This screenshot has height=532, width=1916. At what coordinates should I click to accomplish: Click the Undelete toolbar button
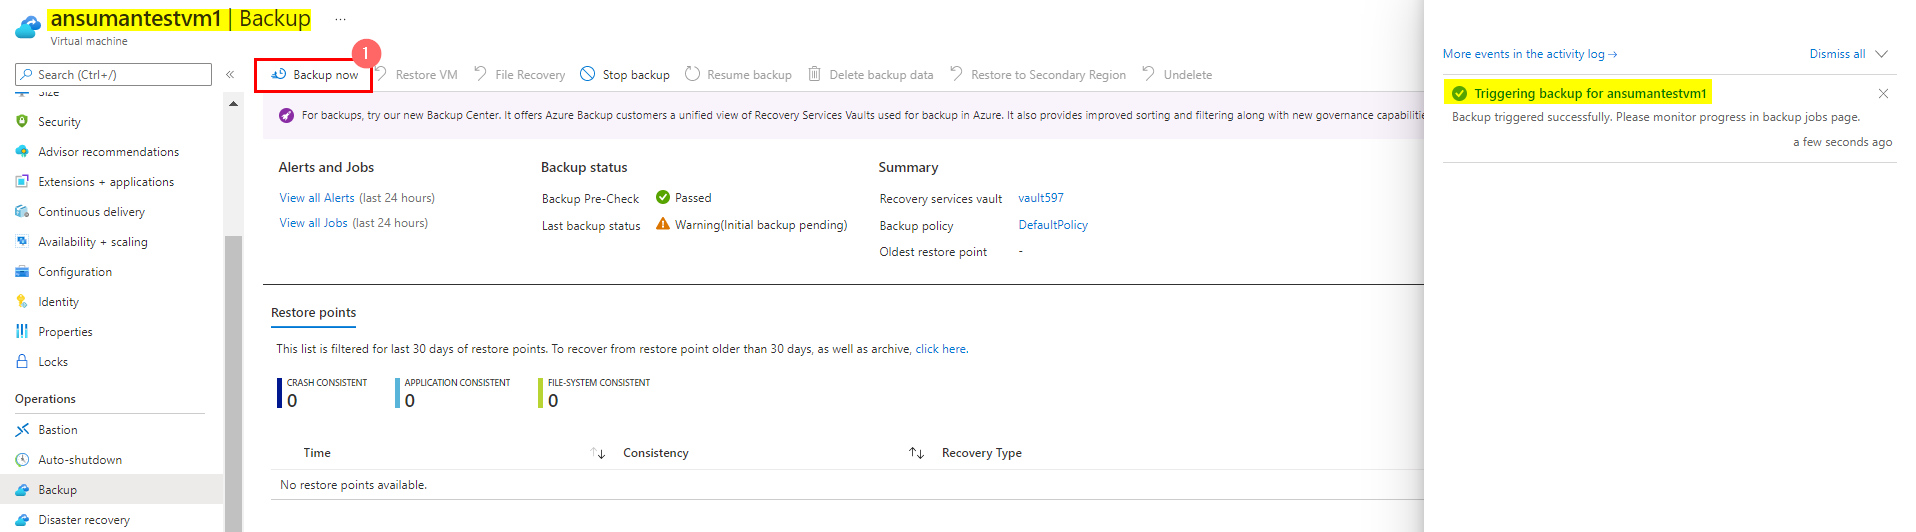1177,75
